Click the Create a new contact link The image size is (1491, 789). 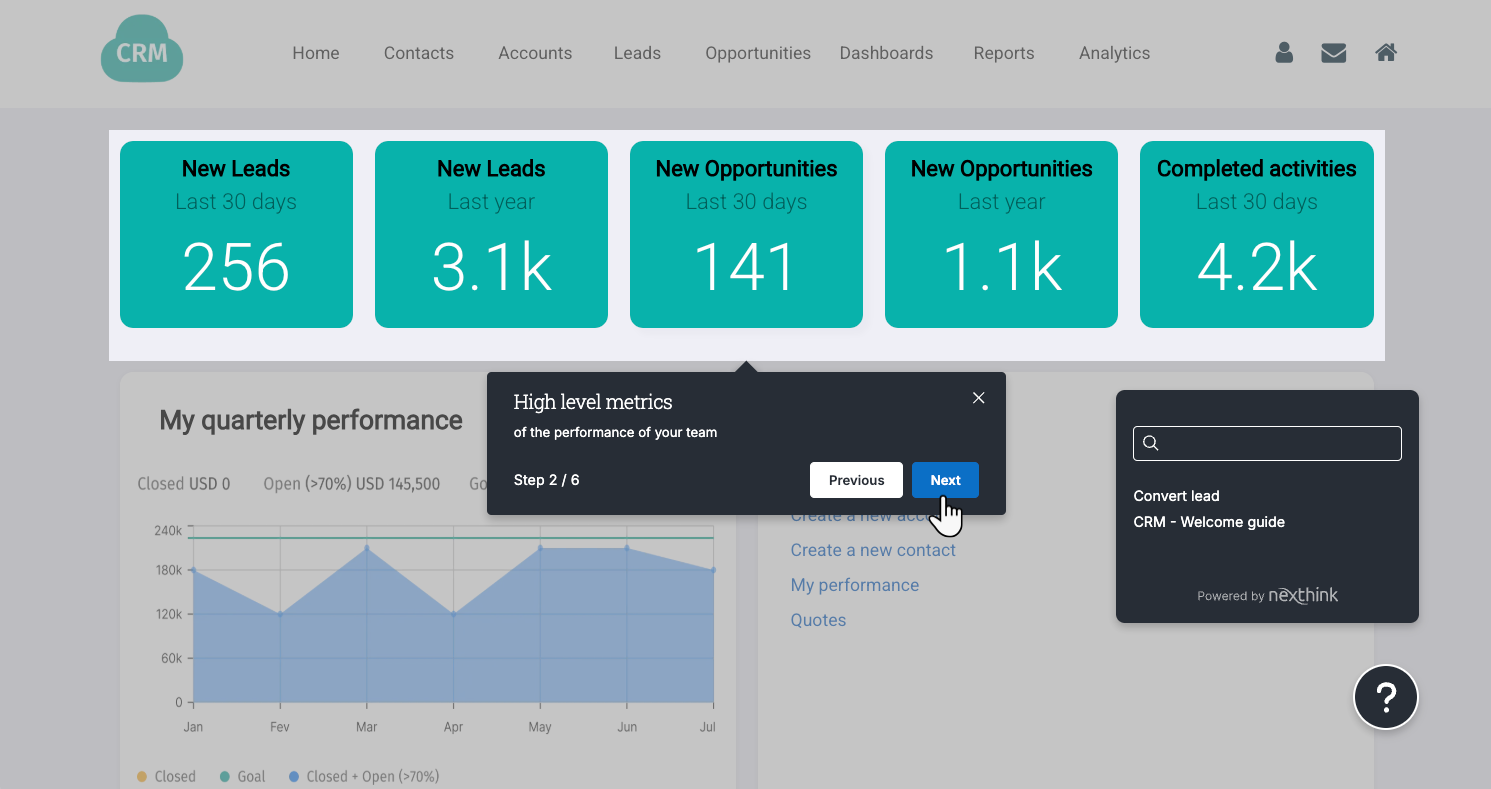click(x=872, y=549)
